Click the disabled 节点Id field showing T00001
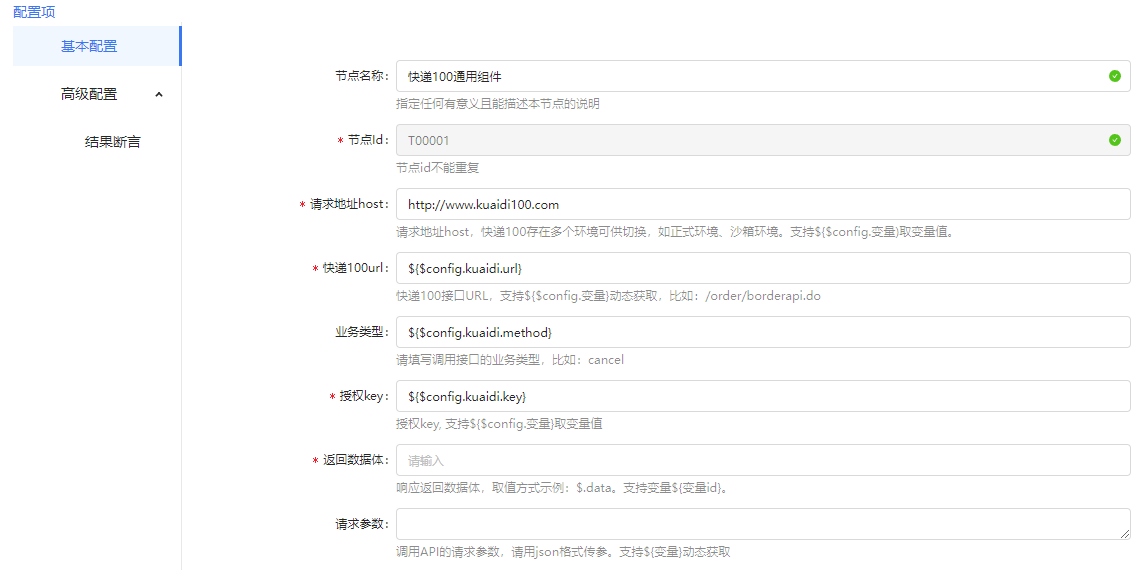 [750, 140]
